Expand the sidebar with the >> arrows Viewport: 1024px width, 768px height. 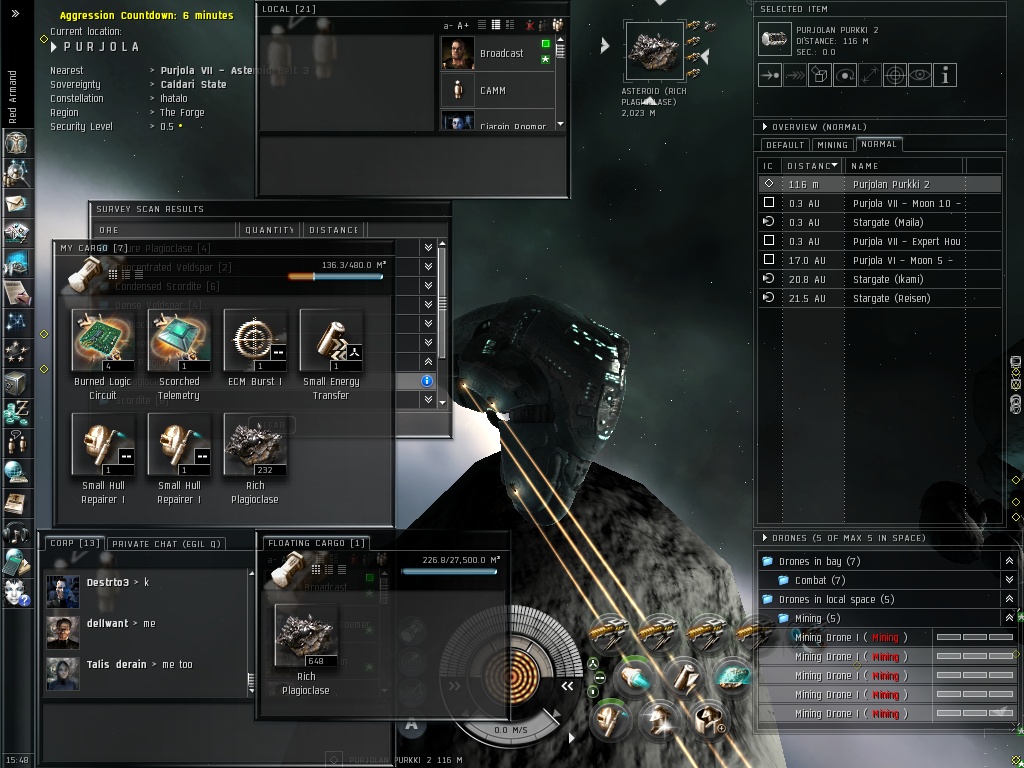click(x=16, y=13)
